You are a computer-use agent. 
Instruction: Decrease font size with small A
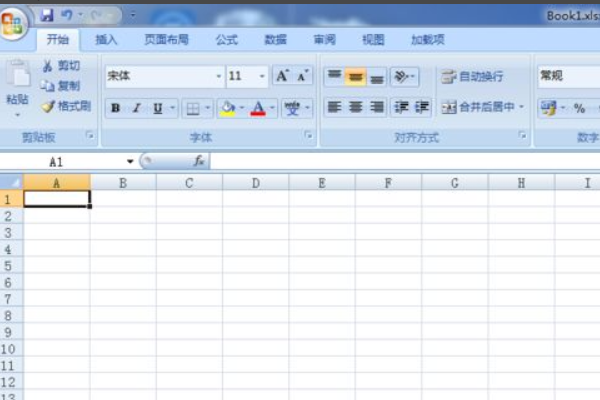coord(303,76)
